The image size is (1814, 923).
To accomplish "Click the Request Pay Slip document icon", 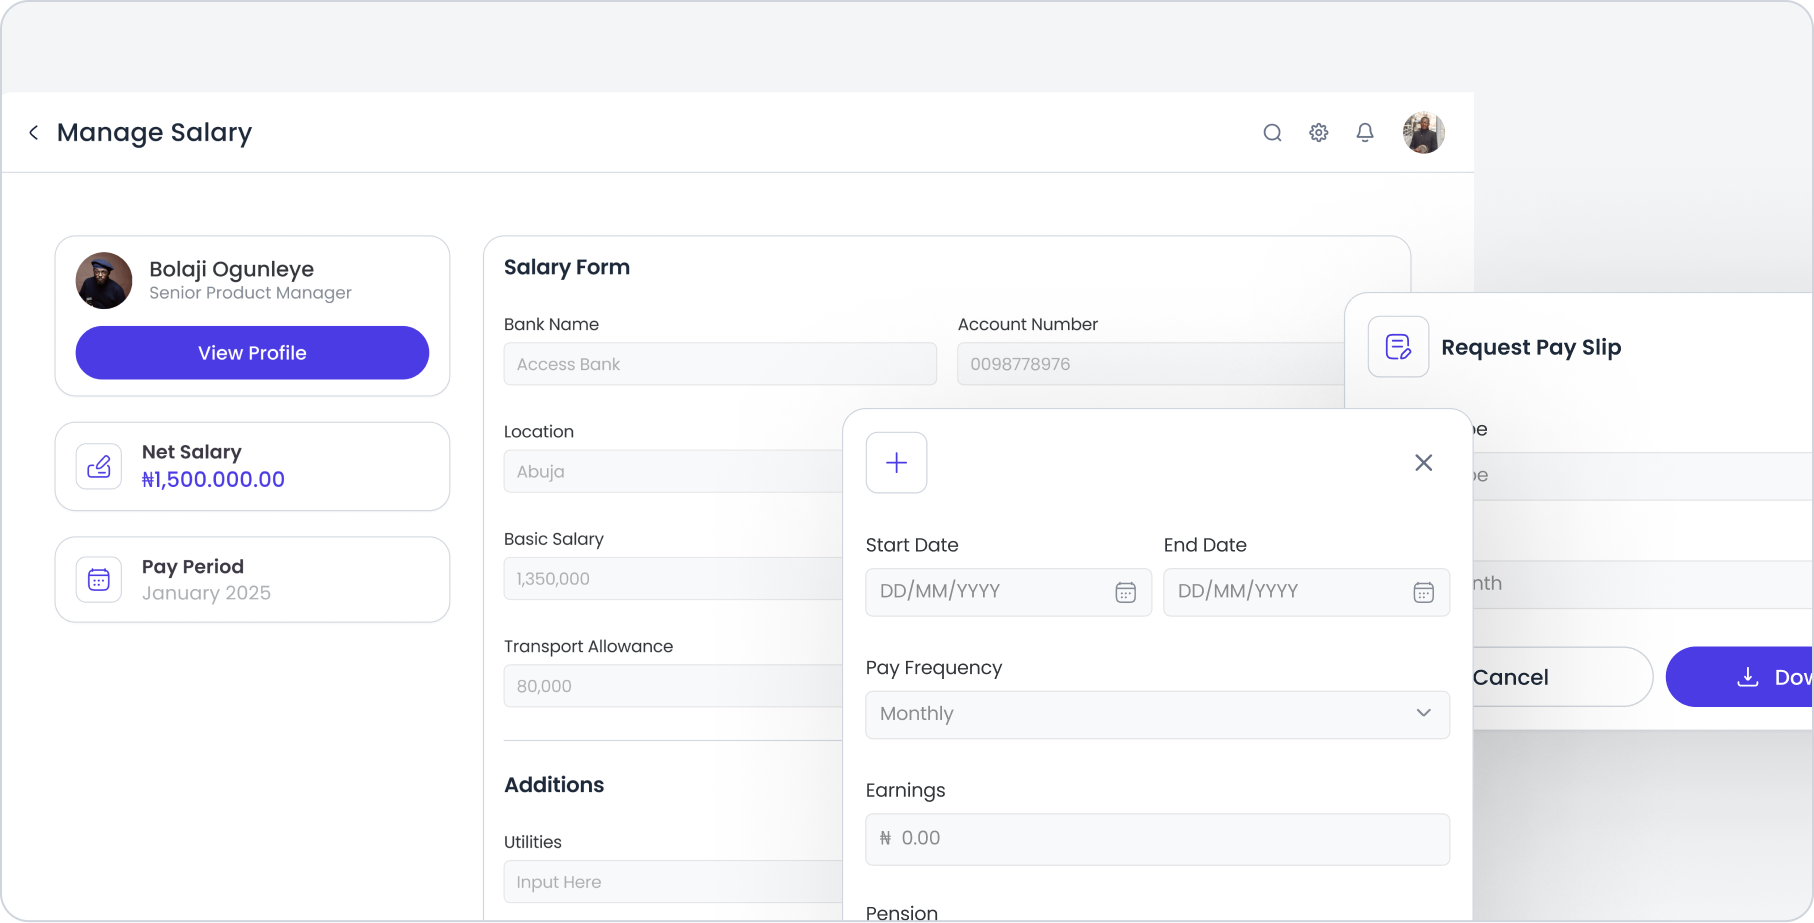I will click(x=1398, y=347).
